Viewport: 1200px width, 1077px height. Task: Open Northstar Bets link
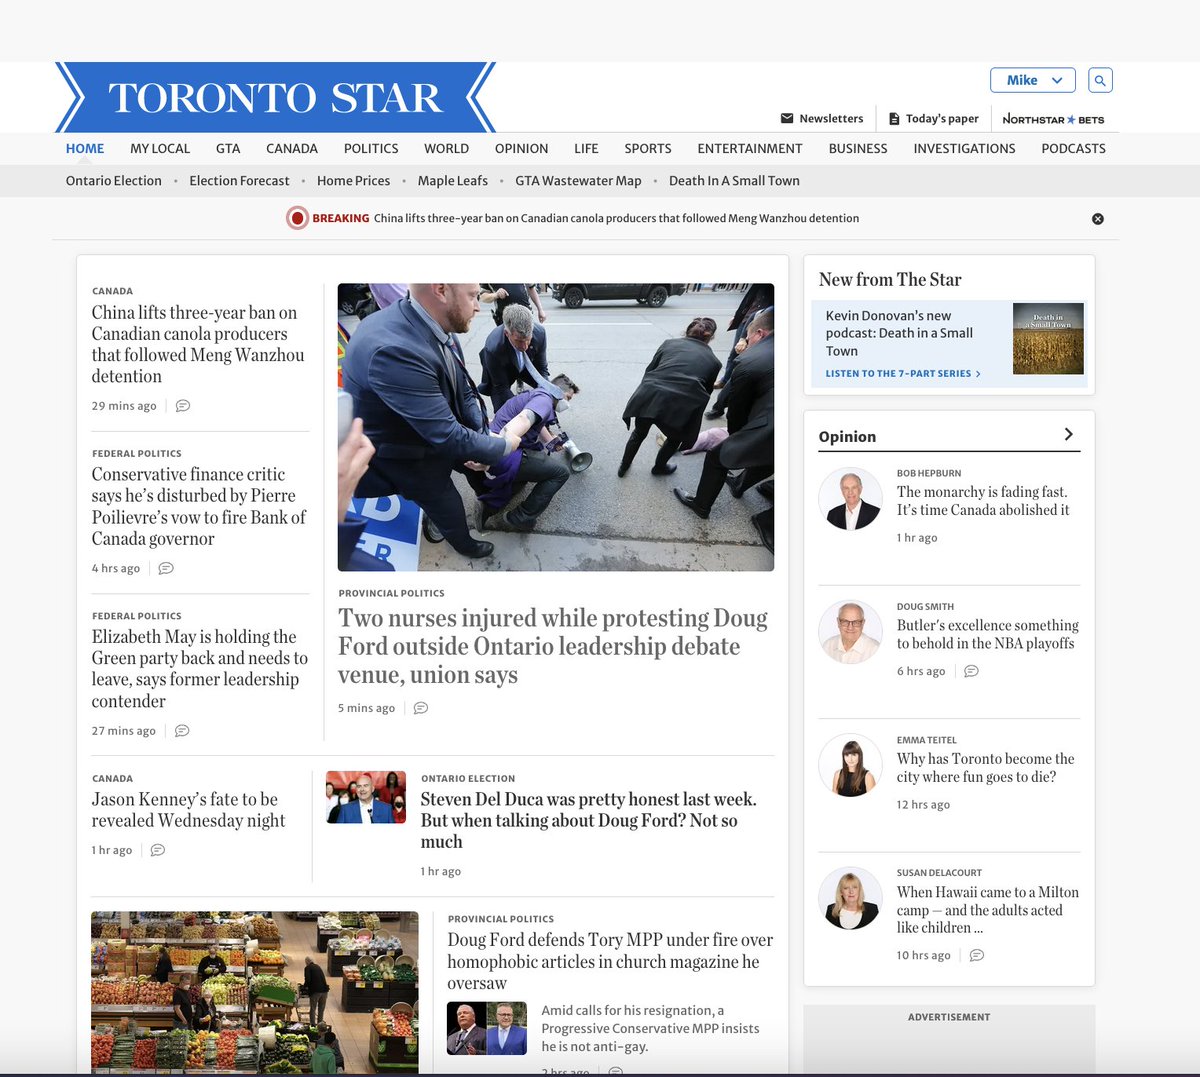[x=1053, y=119]
